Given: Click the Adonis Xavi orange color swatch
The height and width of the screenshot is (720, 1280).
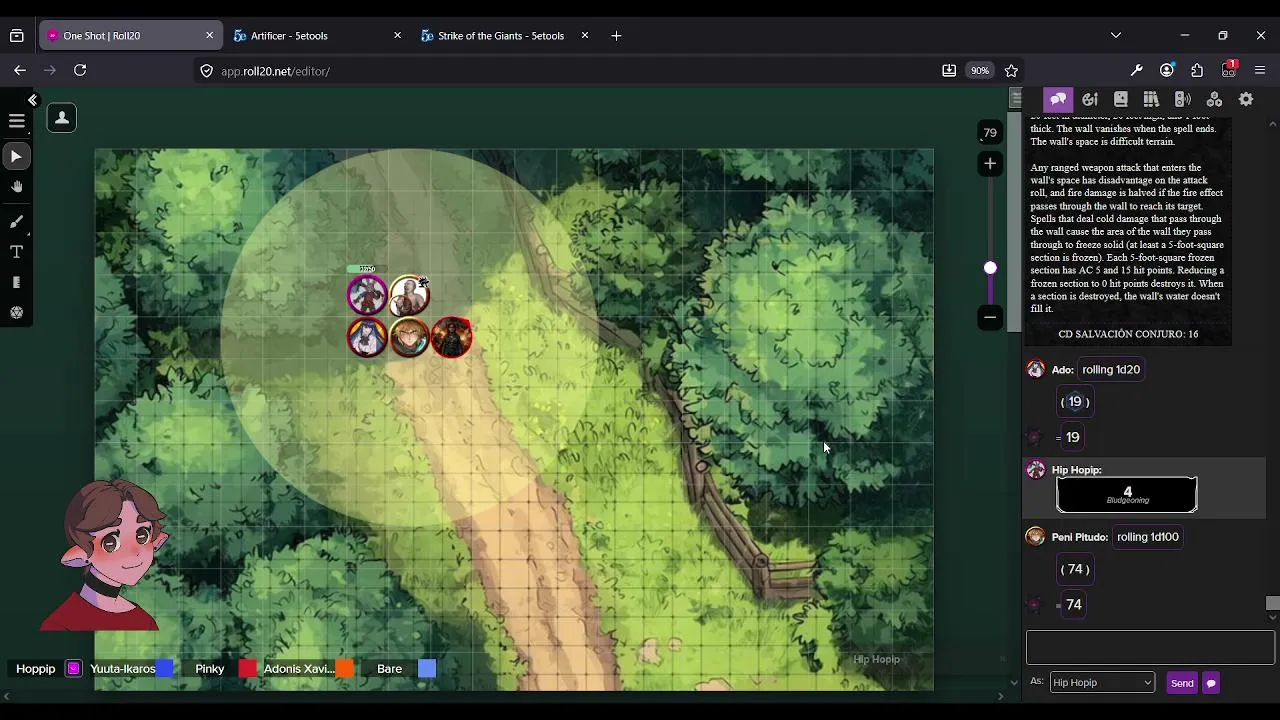Looking at the screenshot, I should click(345, 669).
